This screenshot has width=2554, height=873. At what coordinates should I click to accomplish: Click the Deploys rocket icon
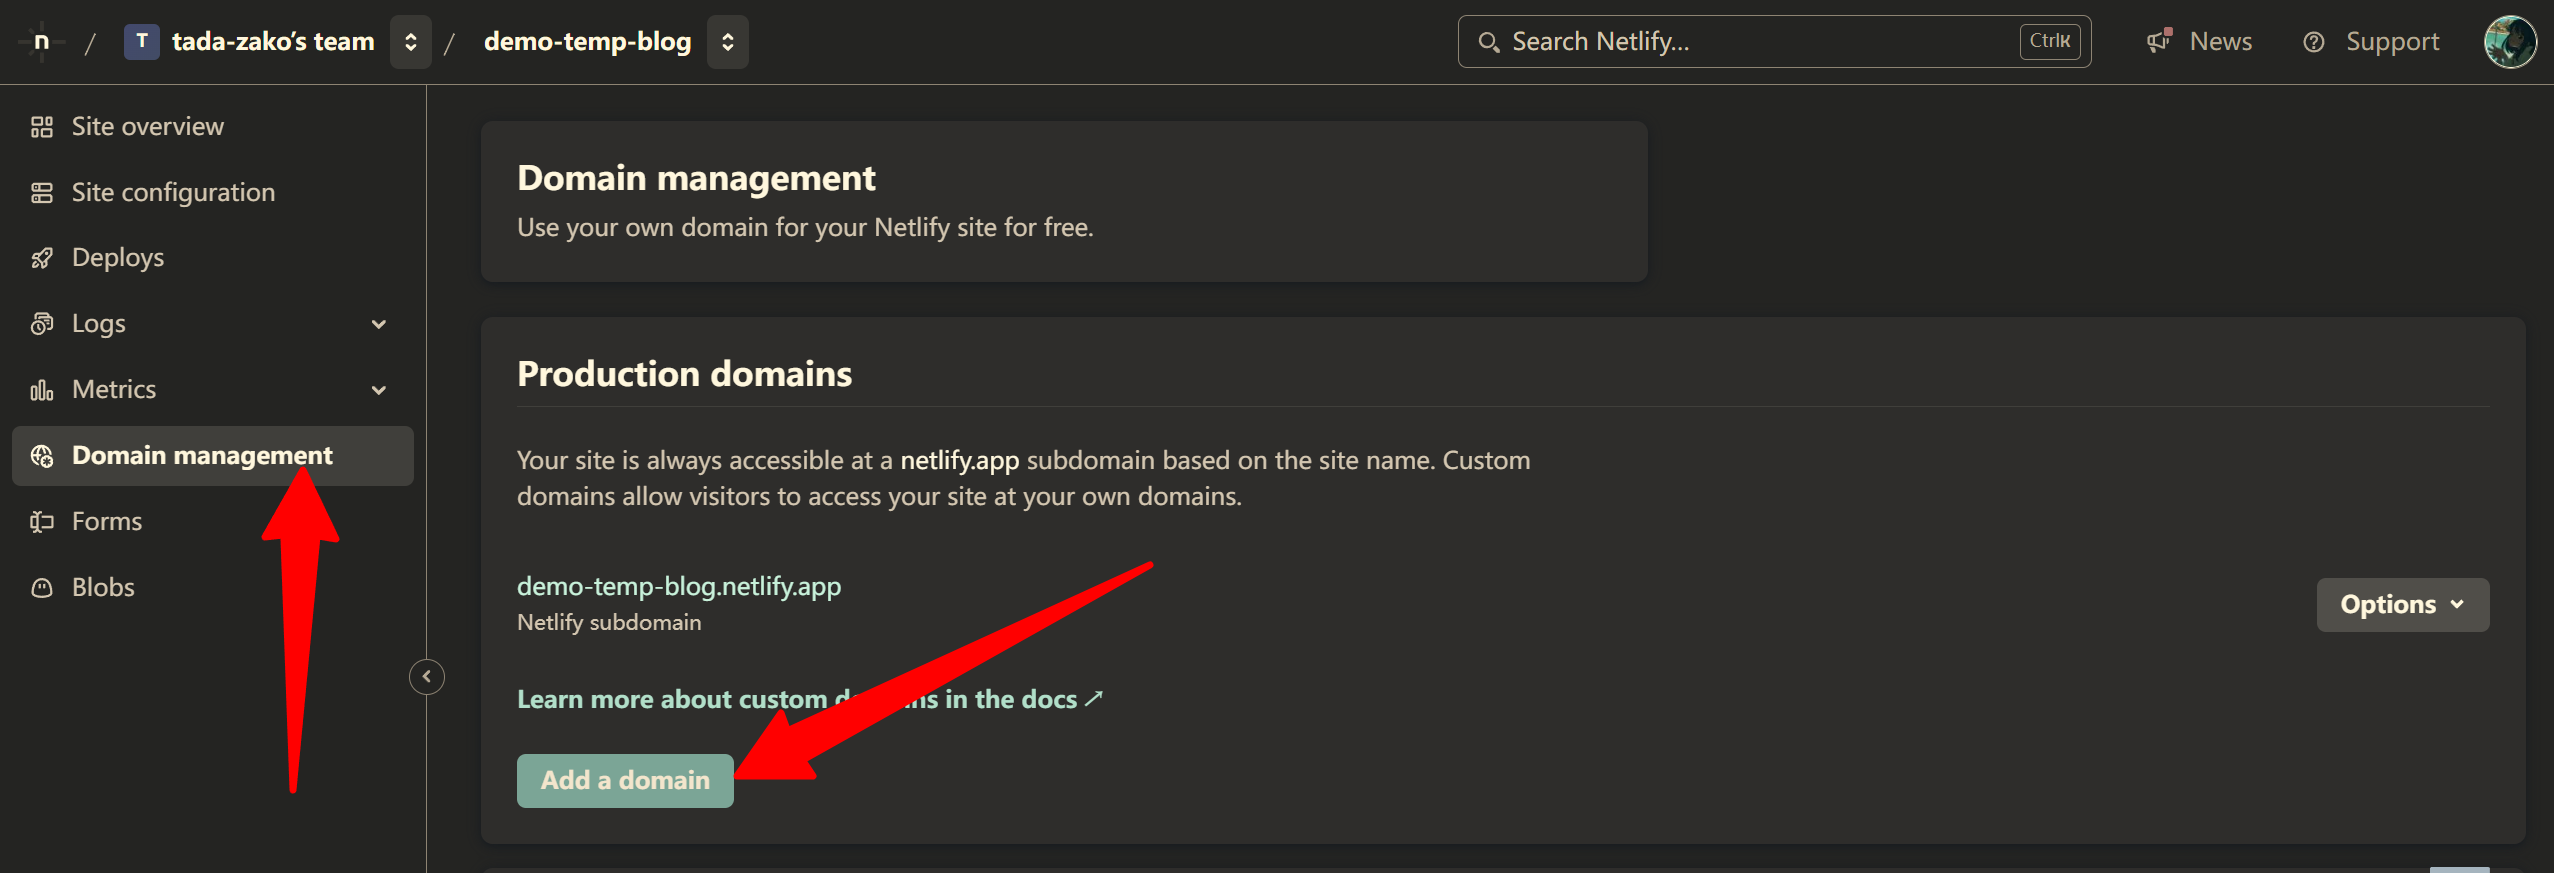pyautogui.click(x=41, y=258)
